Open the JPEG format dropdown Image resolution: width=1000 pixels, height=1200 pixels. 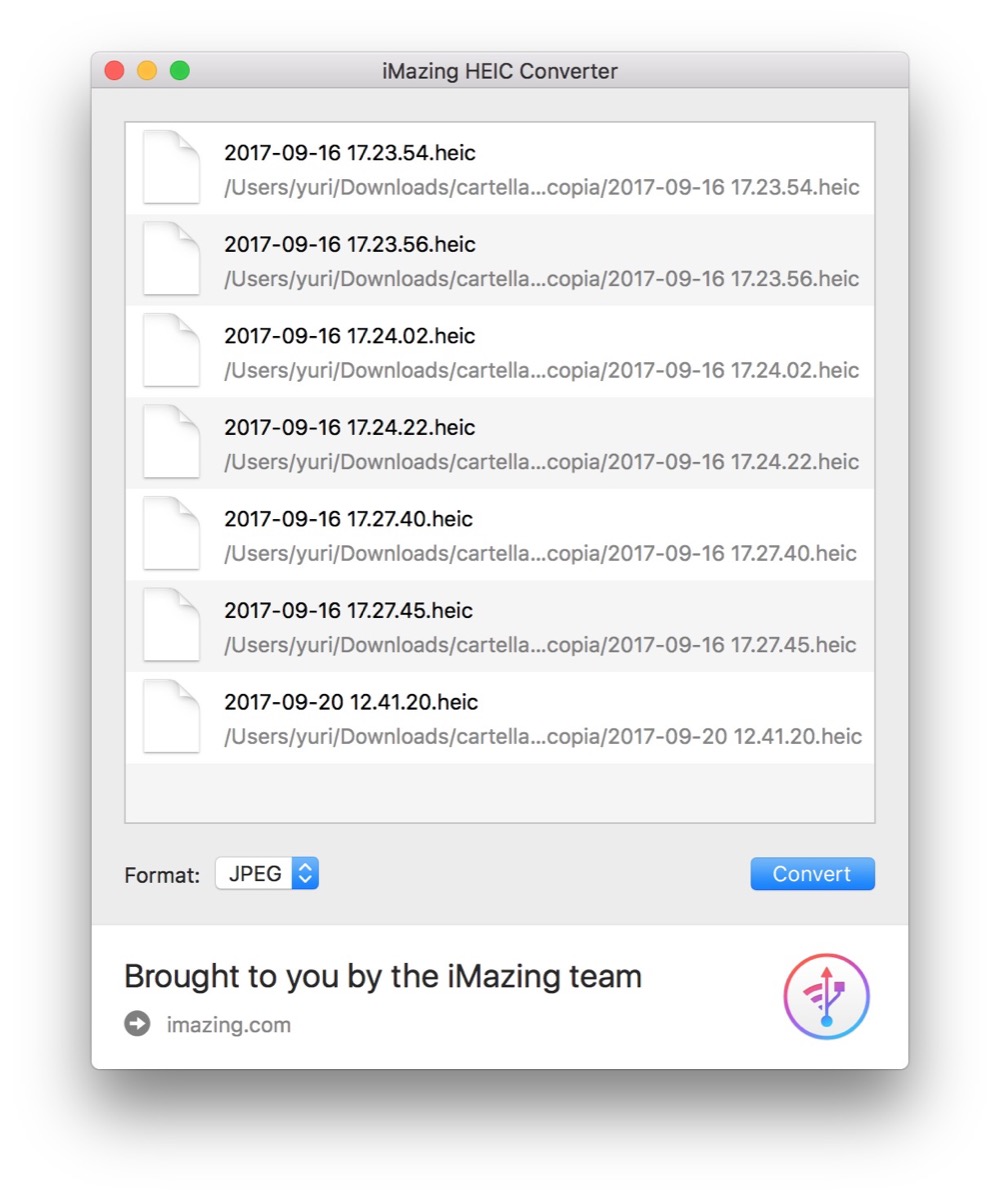pos(267,874)
